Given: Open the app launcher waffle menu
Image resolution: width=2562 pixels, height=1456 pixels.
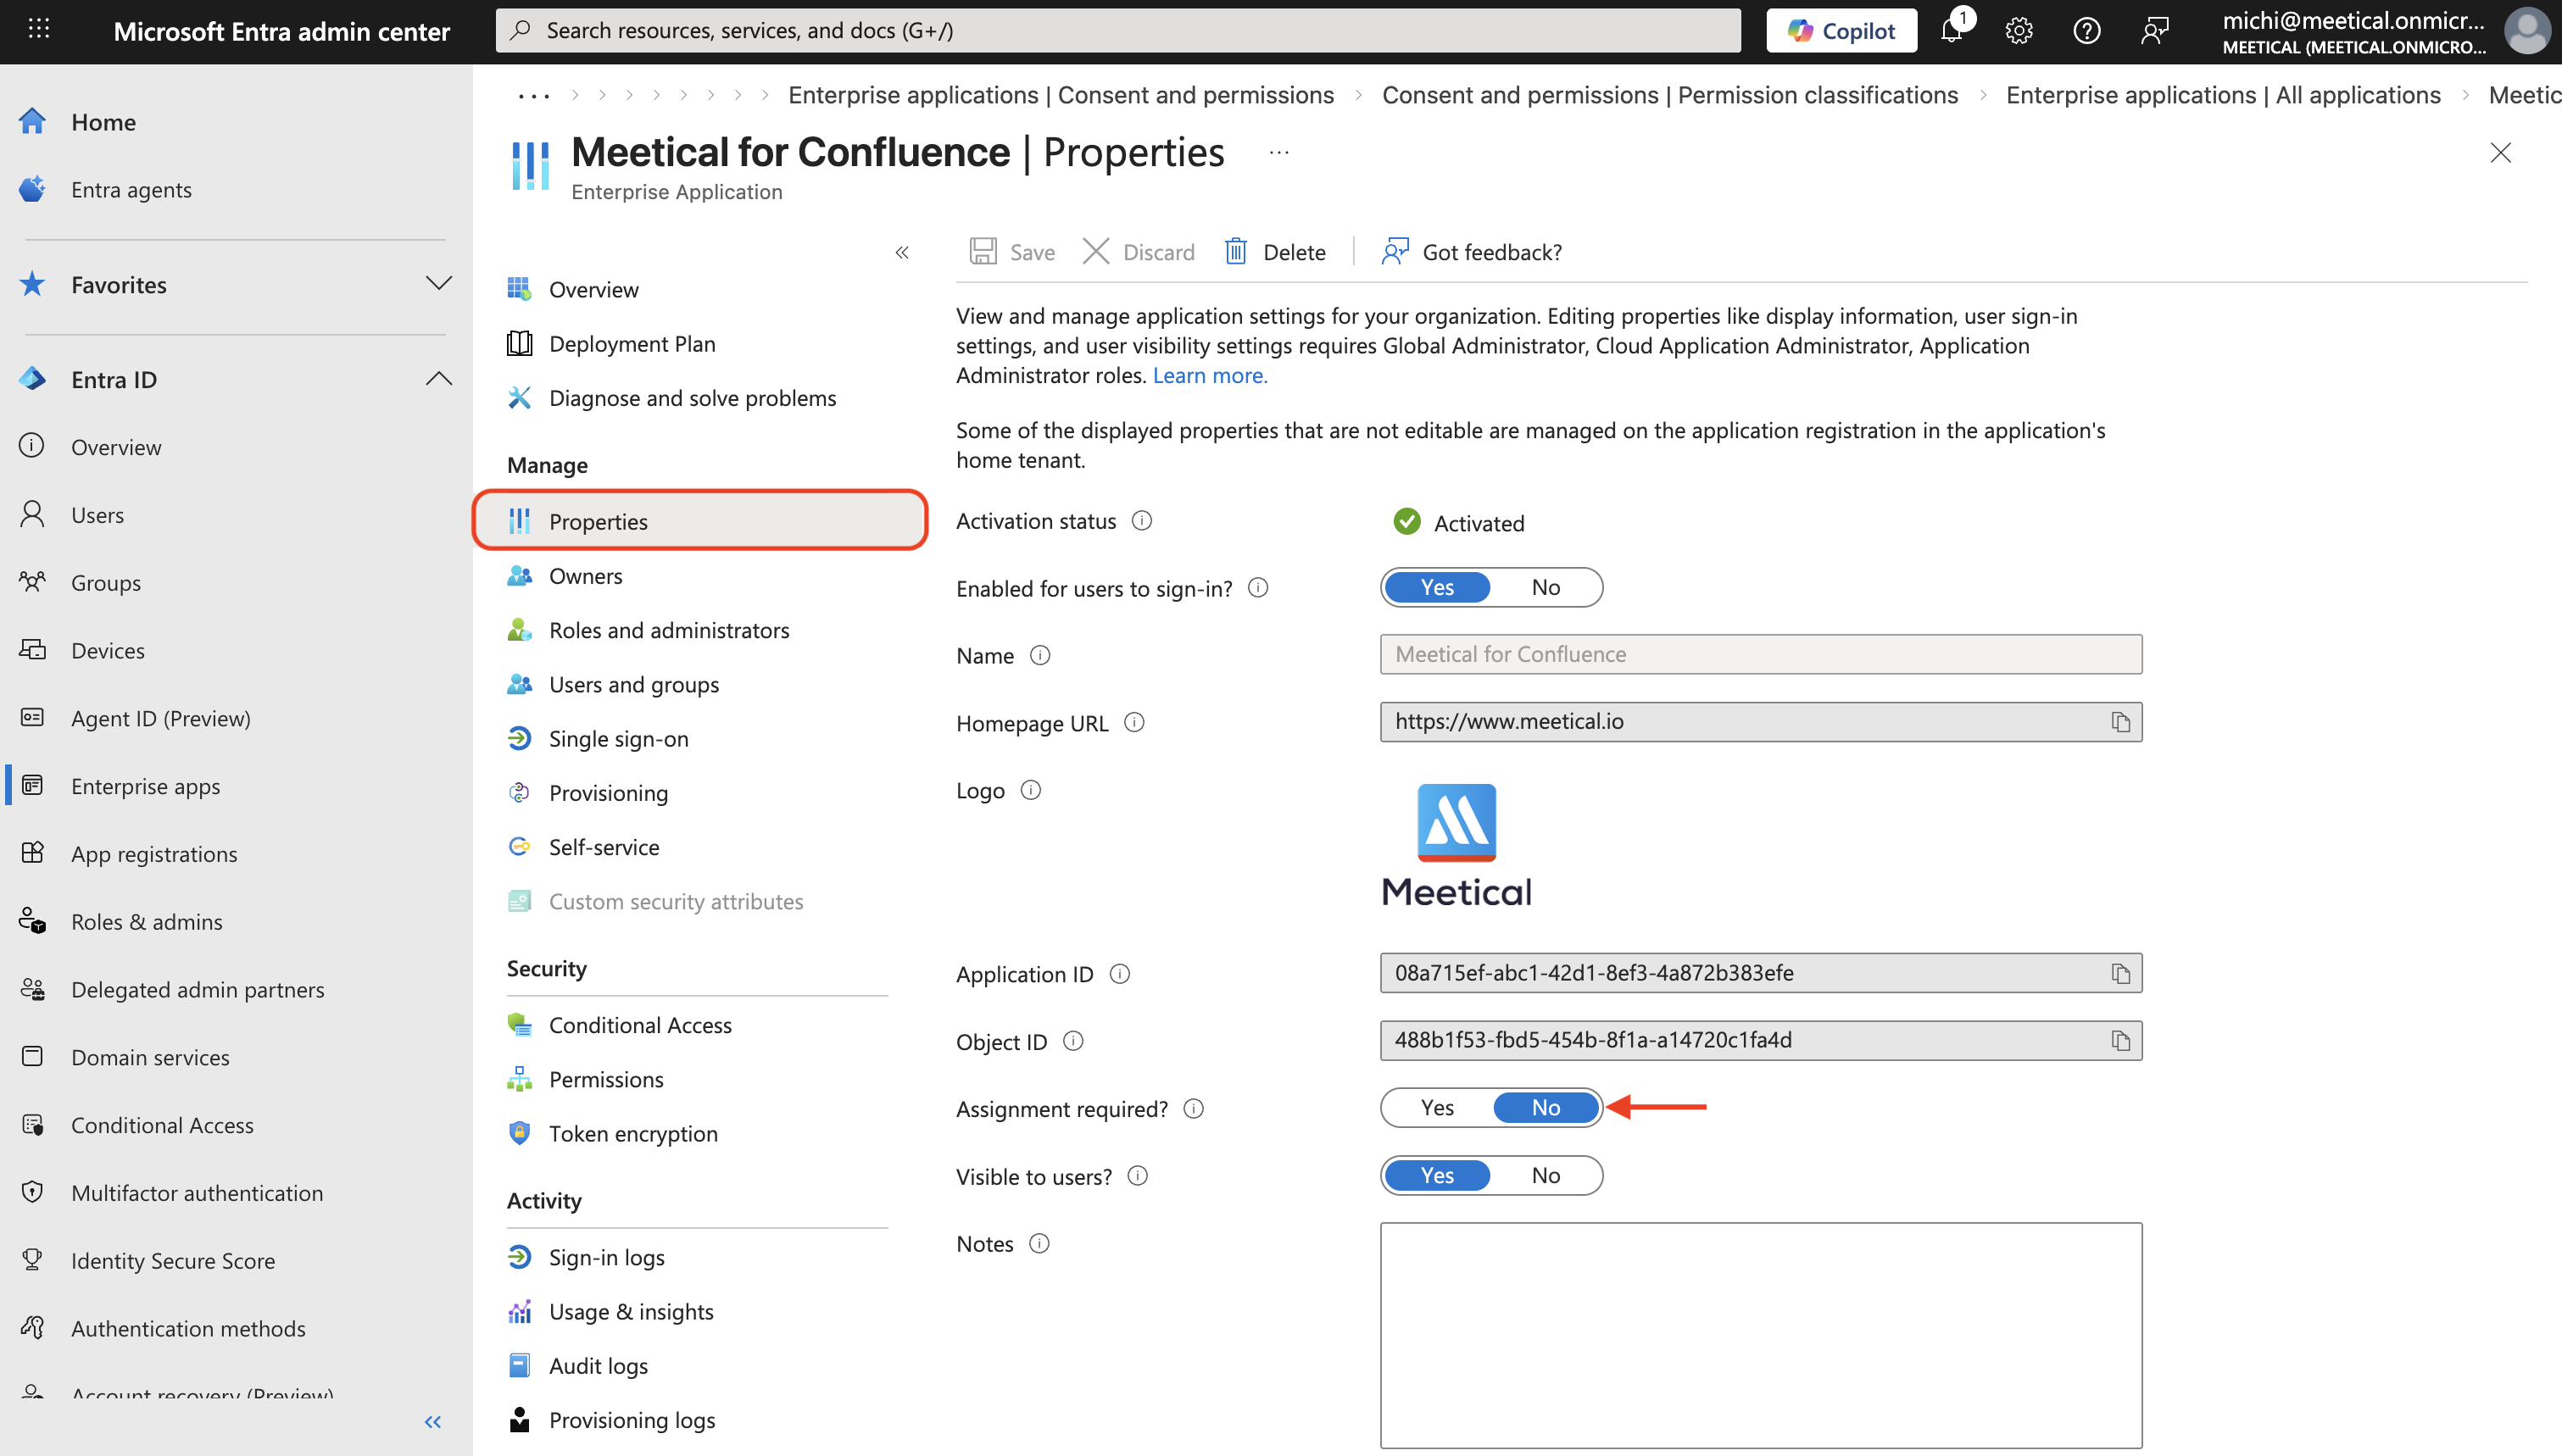Looking at the screenshot, I should pyautogui.click(x=38, y=30).
